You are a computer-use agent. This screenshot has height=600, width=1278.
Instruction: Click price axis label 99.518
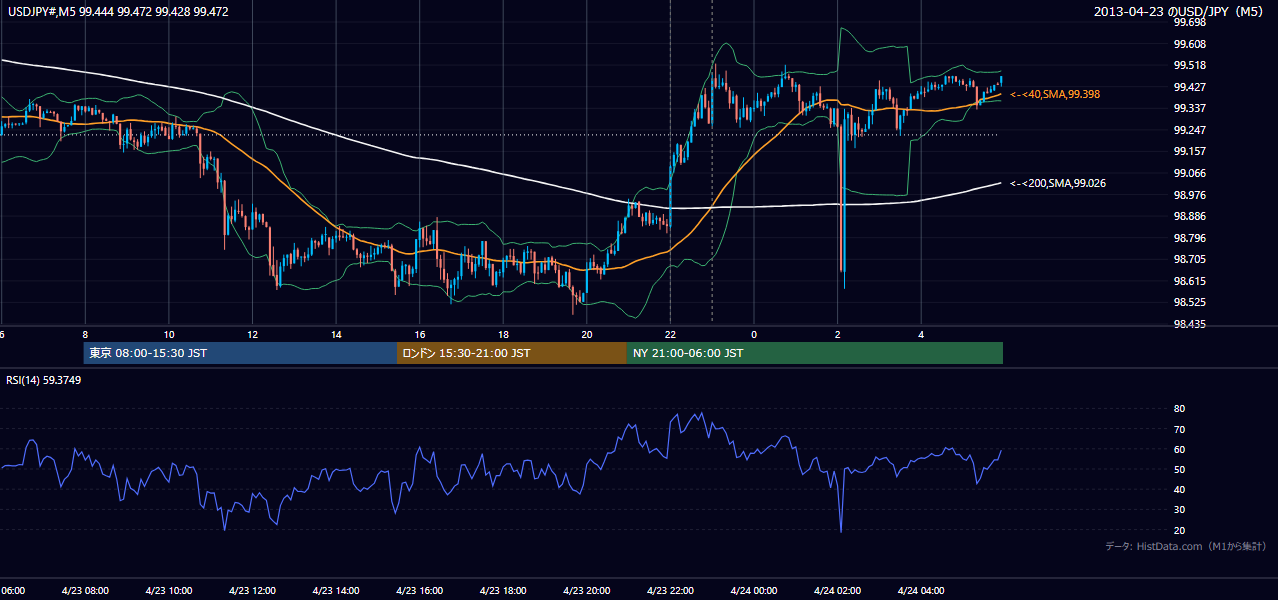click(1189, 66)
